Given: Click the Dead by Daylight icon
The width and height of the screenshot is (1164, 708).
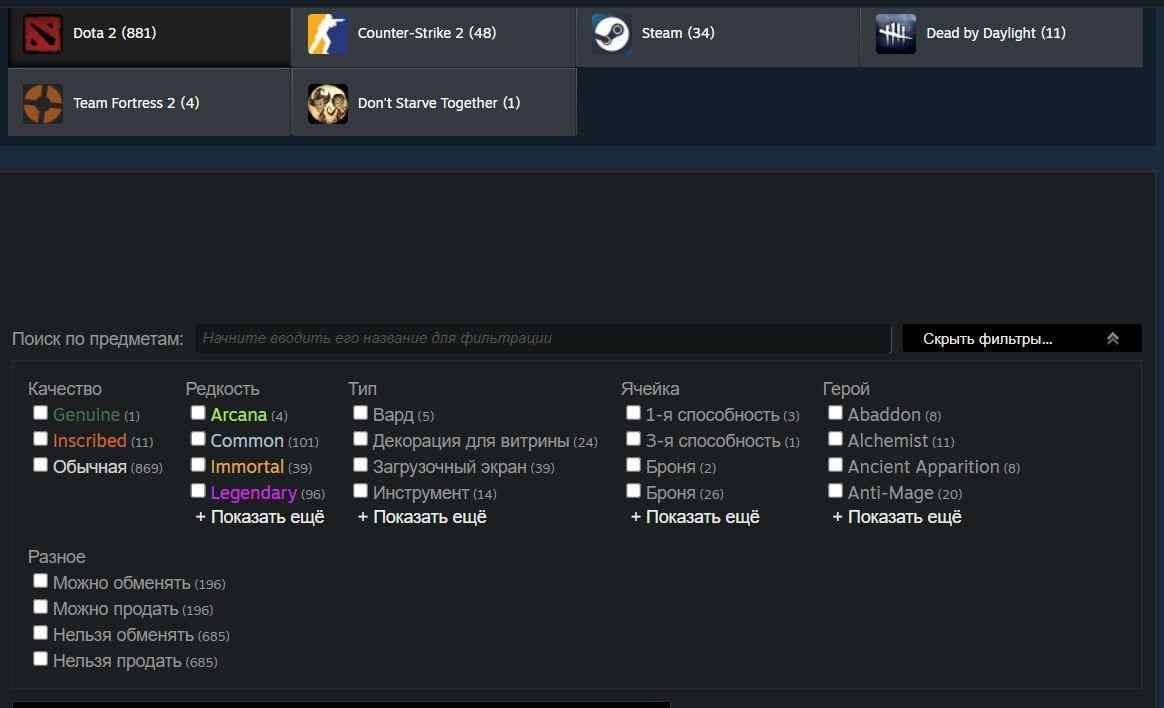Looking at the screenshot, I should 895,33.
